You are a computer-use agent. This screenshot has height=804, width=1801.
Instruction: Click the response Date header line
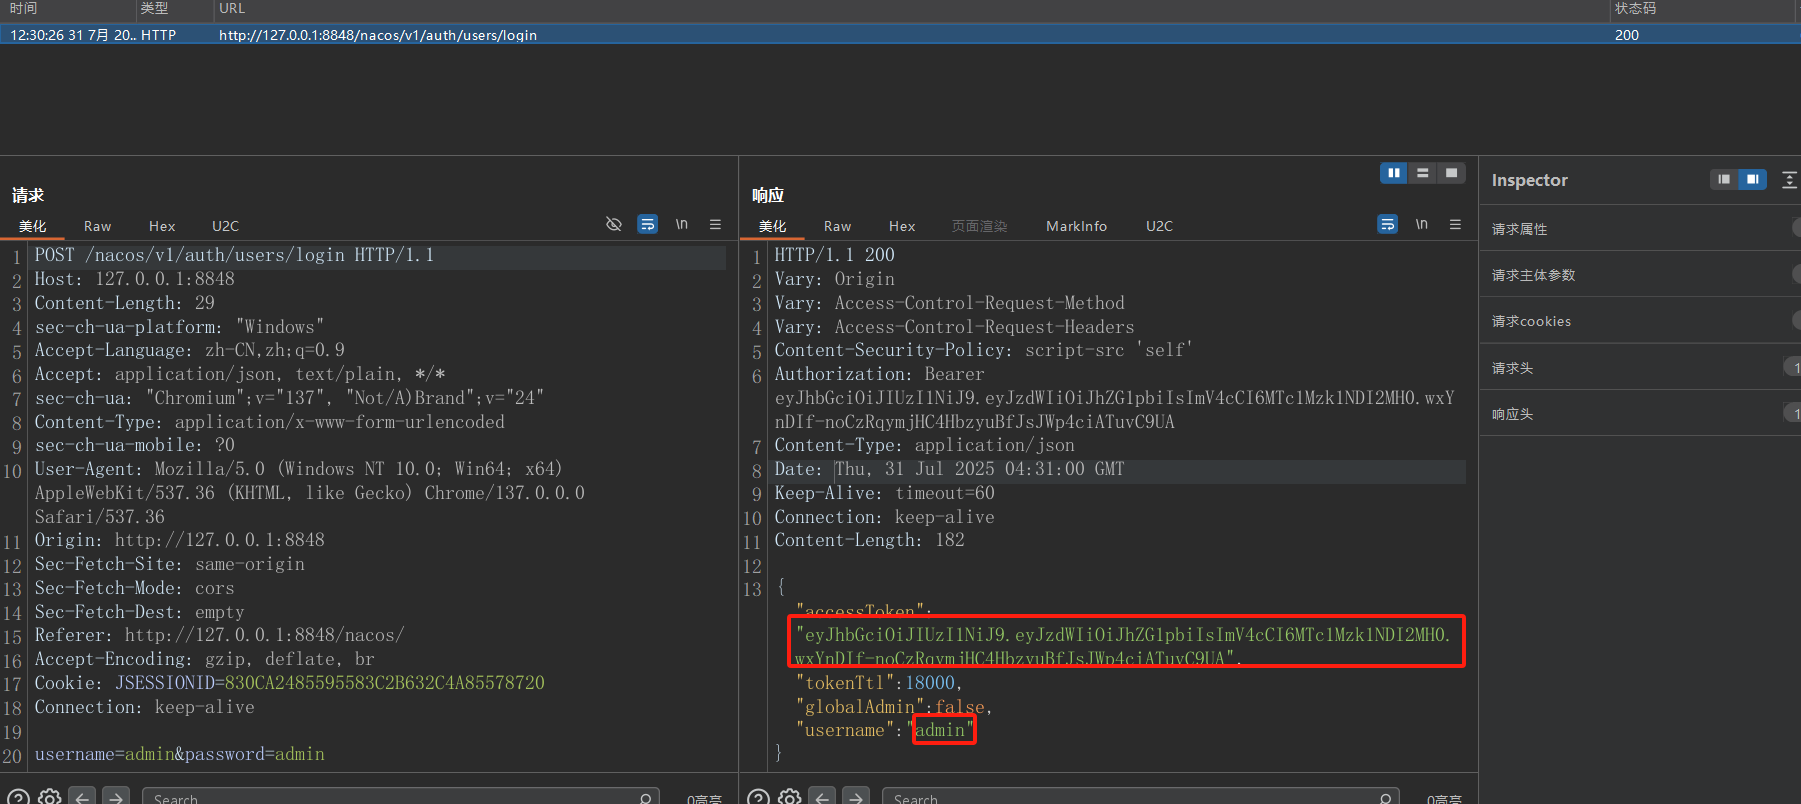coord(949,469)
